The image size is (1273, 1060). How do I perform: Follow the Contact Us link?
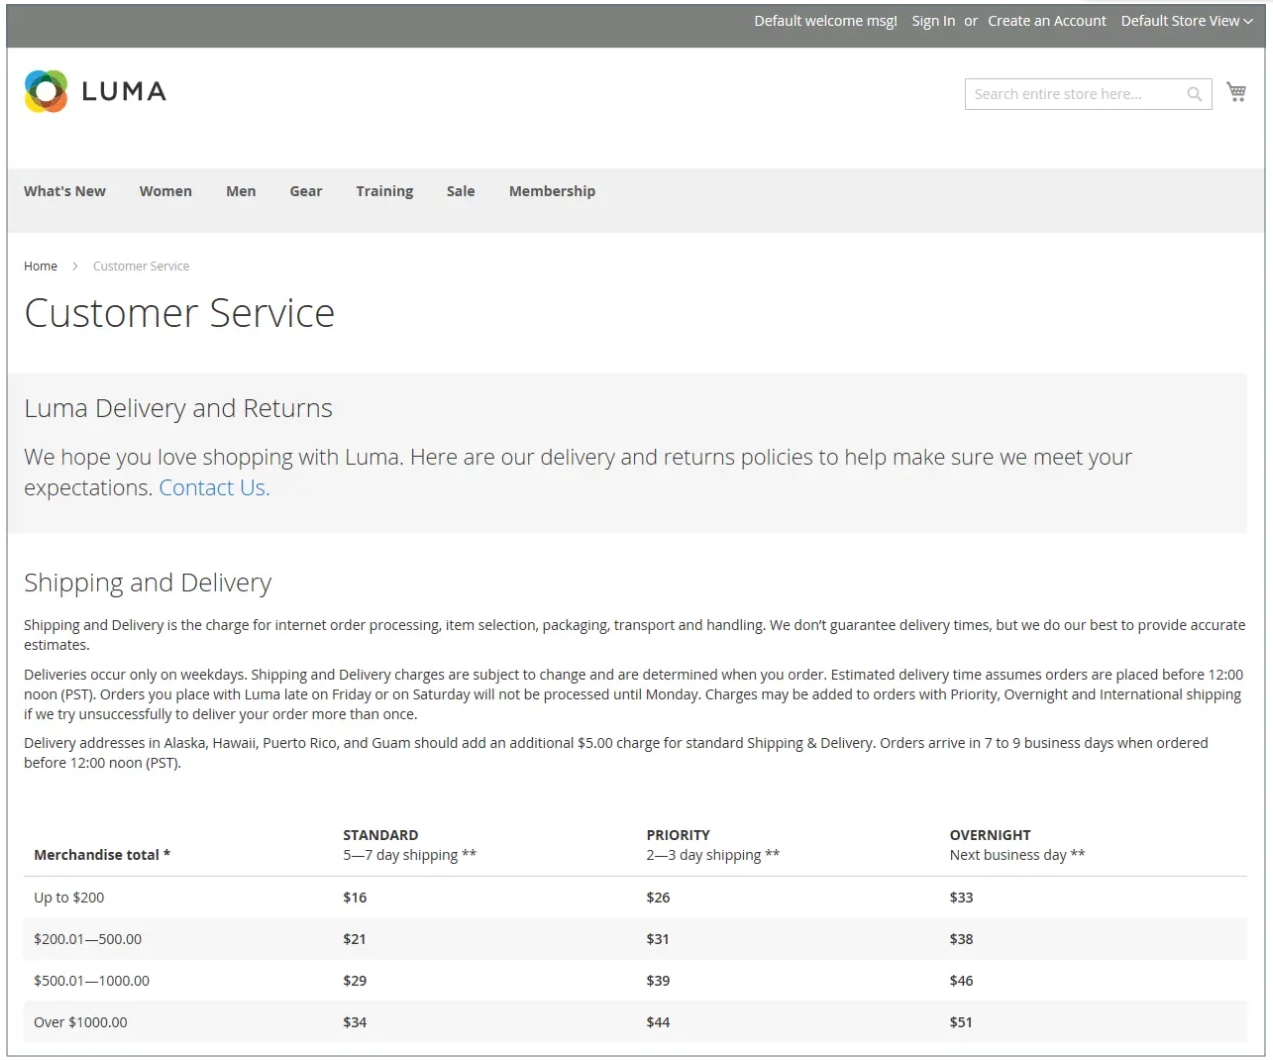pyautogui.click(x=214, y=488)
